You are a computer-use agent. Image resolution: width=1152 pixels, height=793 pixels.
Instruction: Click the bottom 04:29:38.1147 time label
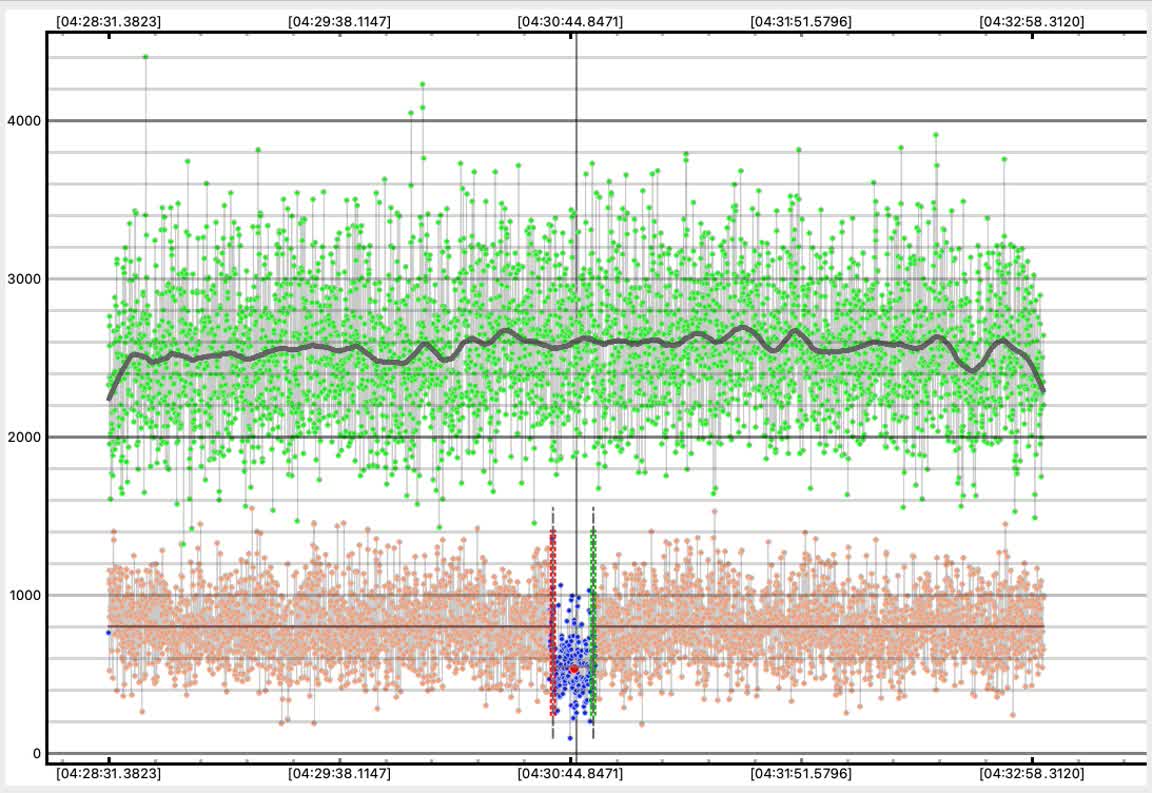tap(339, 773)
